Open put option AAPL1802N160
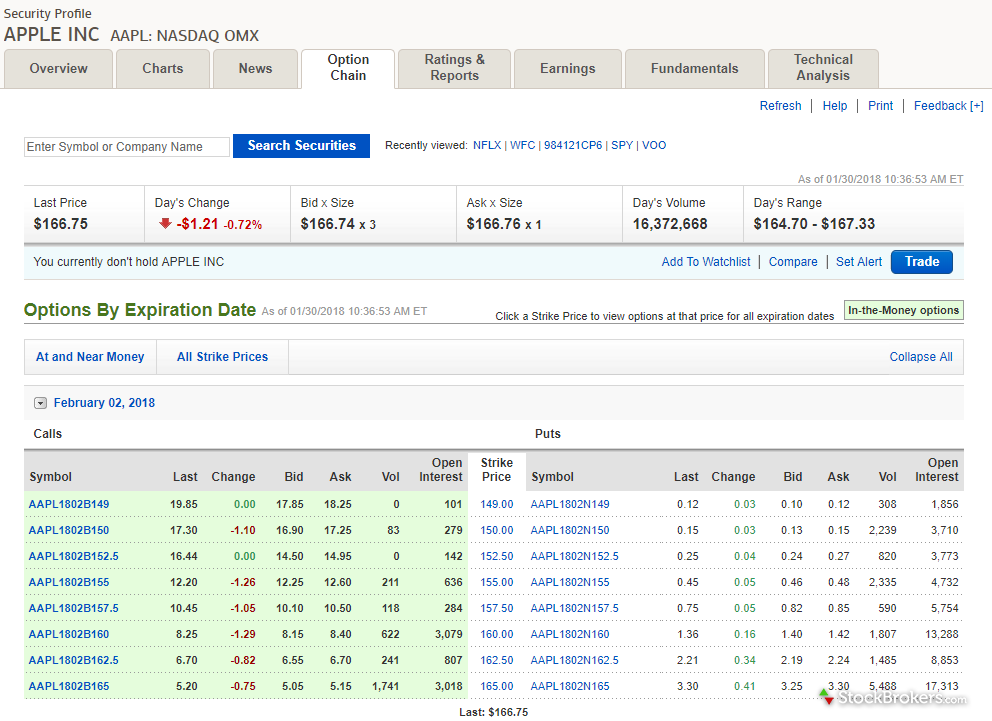This screenshot has height=721, width=992. [x=569, y=634]
